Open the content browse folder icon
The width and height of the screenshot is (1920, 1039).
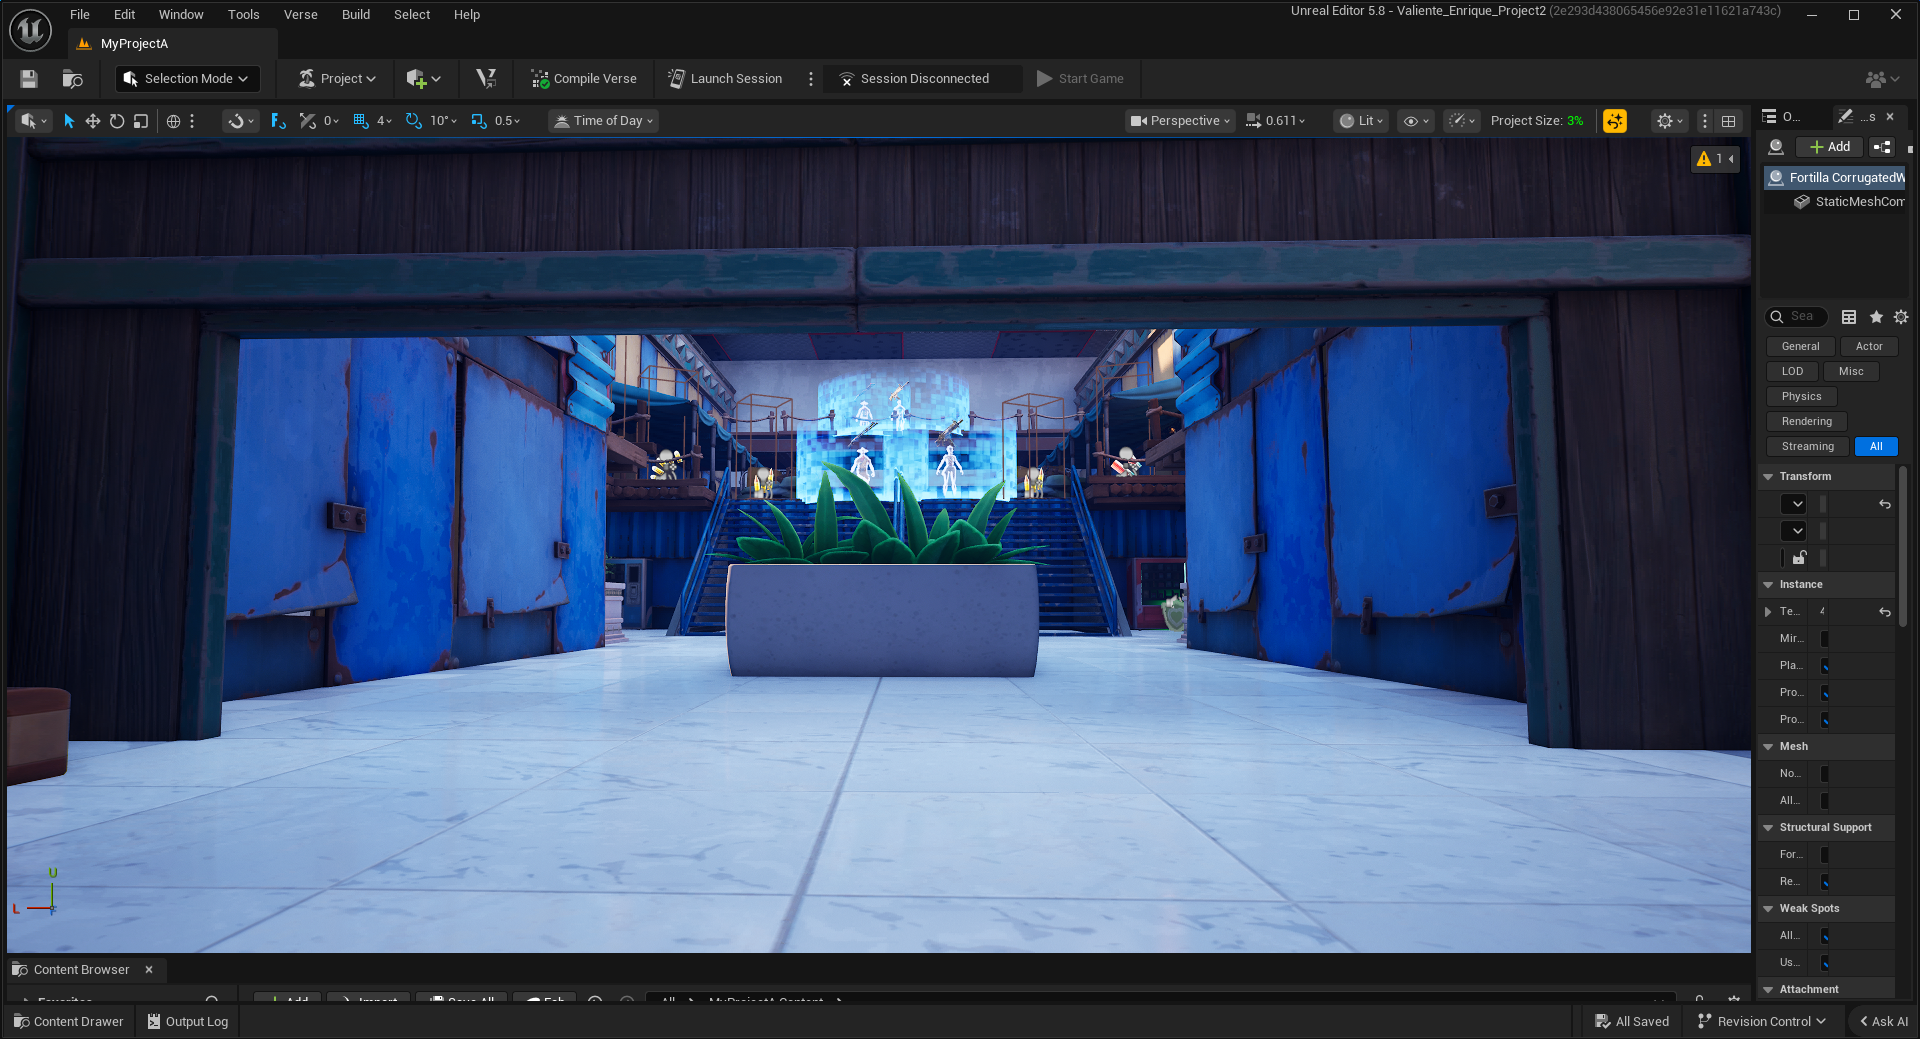(72, 79)
